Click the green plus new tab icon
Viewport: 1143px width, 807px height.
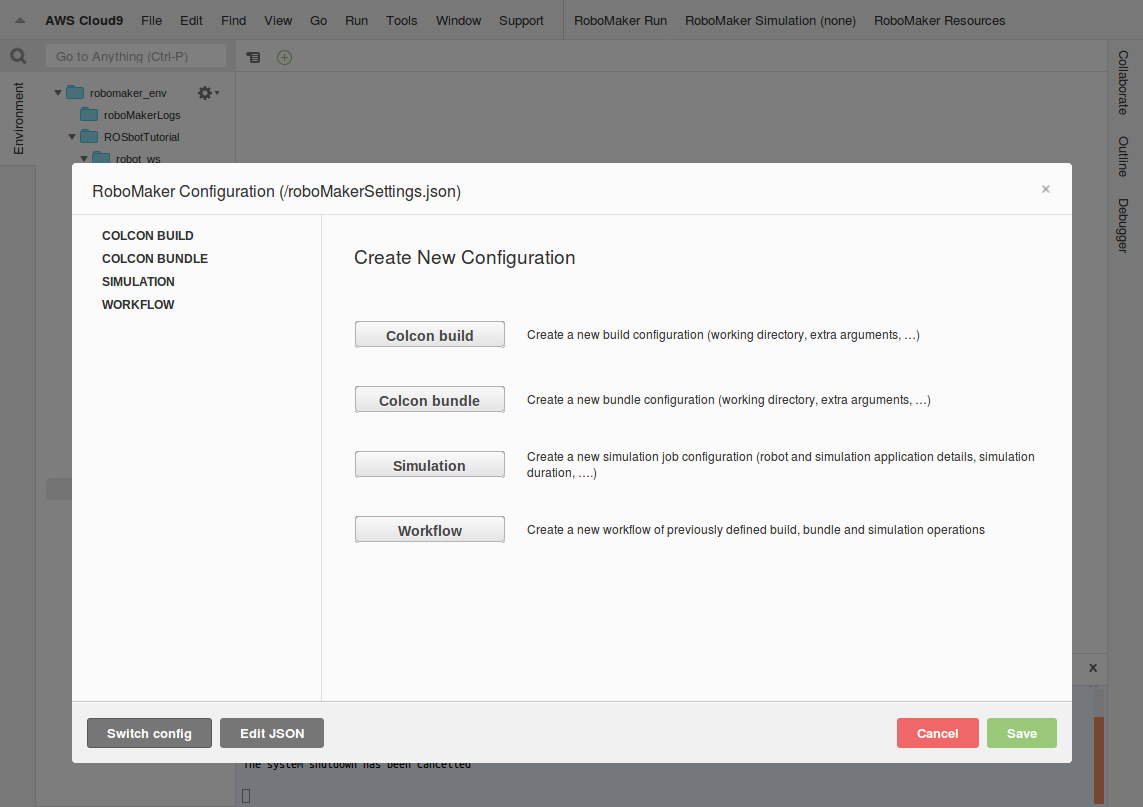click(284, 57)
